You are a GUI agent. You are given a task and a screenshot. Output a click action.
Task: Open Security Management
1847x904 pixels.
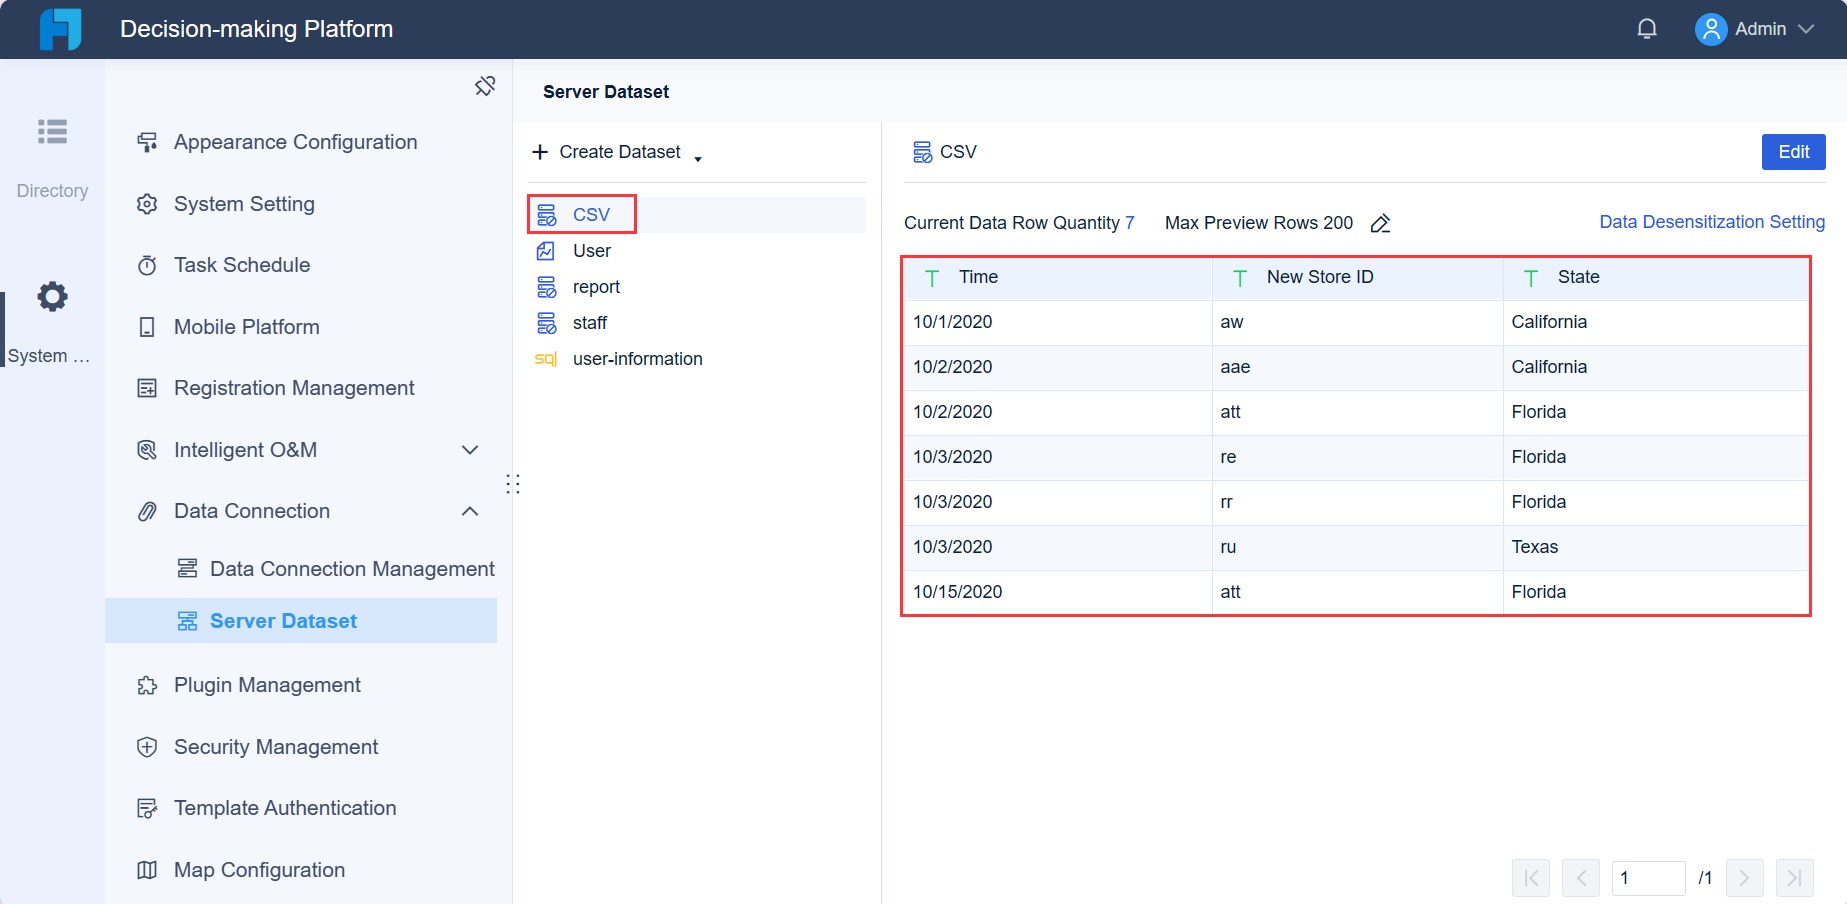click(x=276, y=747)
